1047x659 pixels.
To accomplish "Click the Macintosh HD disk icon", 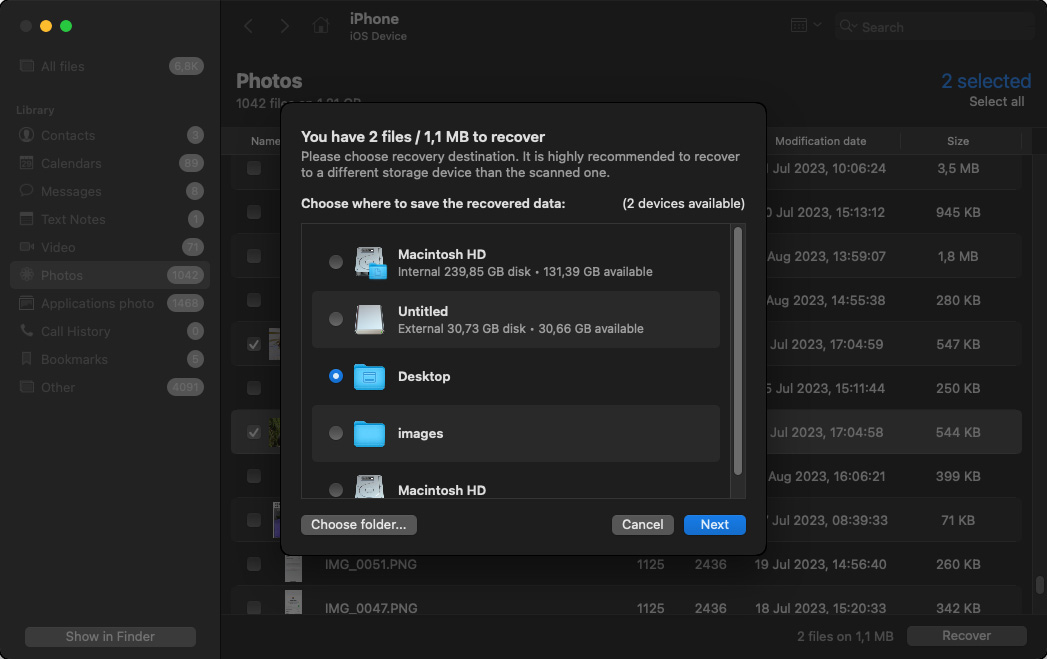I will 369,262.
